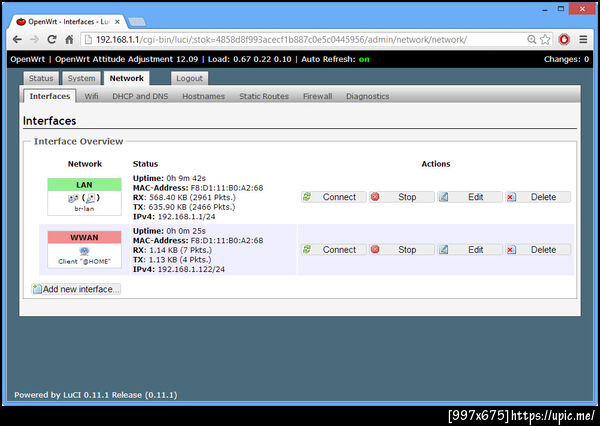Reload the page with the refresh icon
600x426 pixels.
tap(52, 39)
